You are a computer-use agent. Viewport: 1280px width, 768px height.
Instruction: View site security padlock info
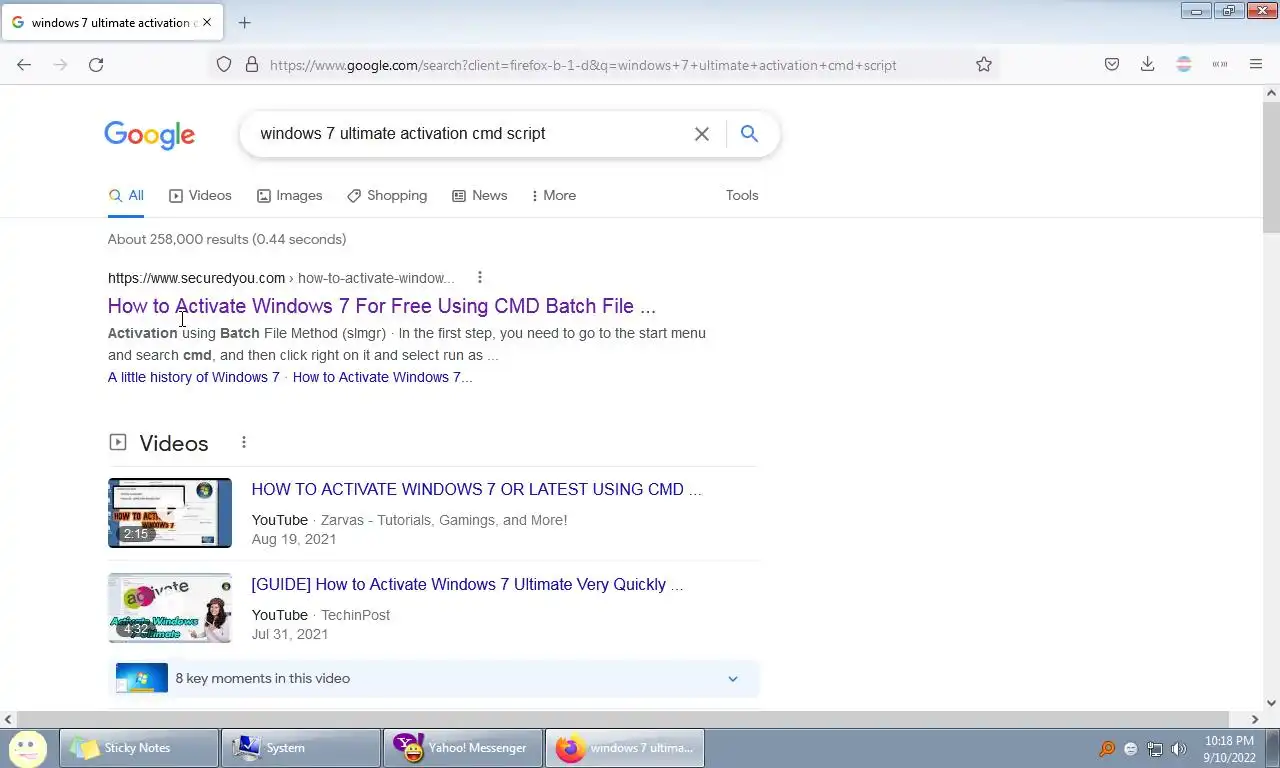tap(252, 64)
